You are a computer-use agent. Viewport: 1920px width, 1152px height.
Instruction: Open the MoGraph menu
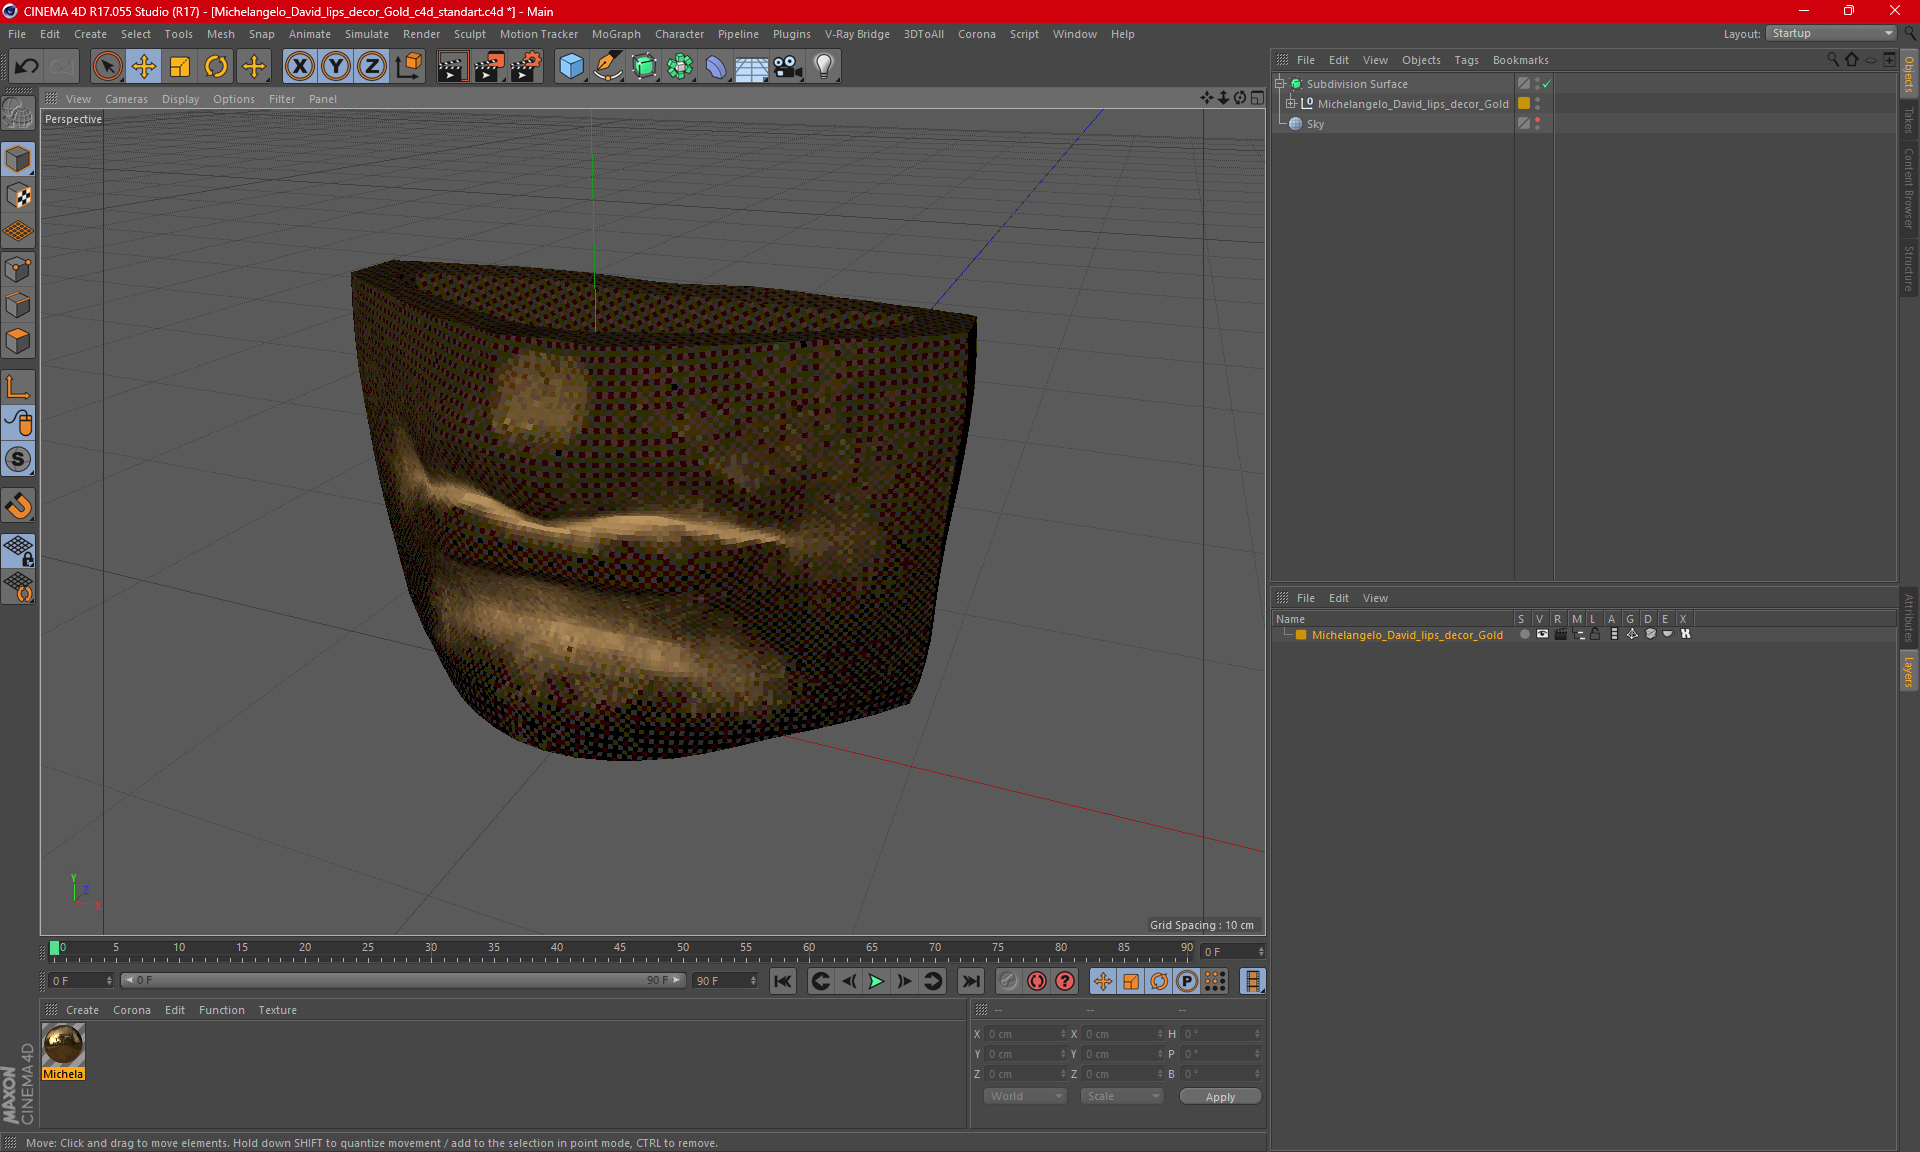tap(616, 34)
